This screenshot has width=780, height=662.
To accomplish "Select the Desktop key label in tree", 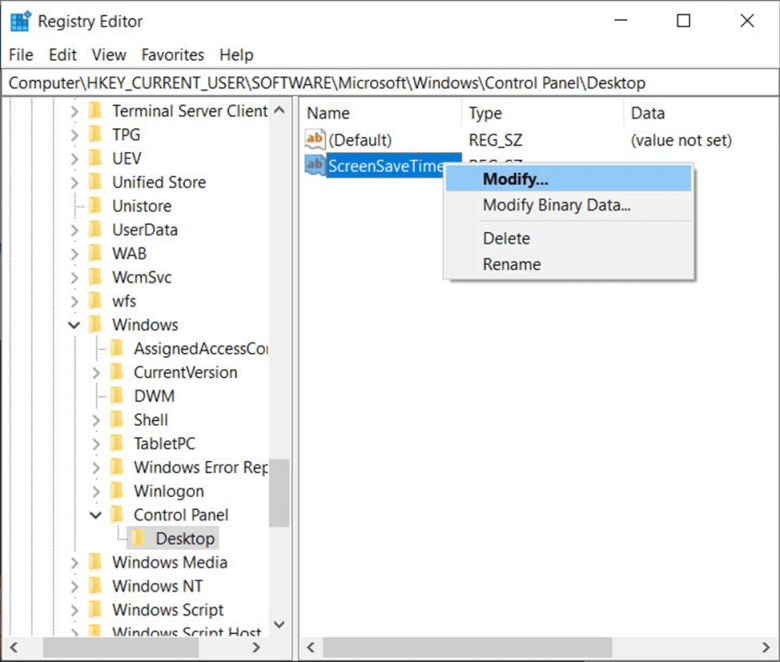I will coord(185,539).
